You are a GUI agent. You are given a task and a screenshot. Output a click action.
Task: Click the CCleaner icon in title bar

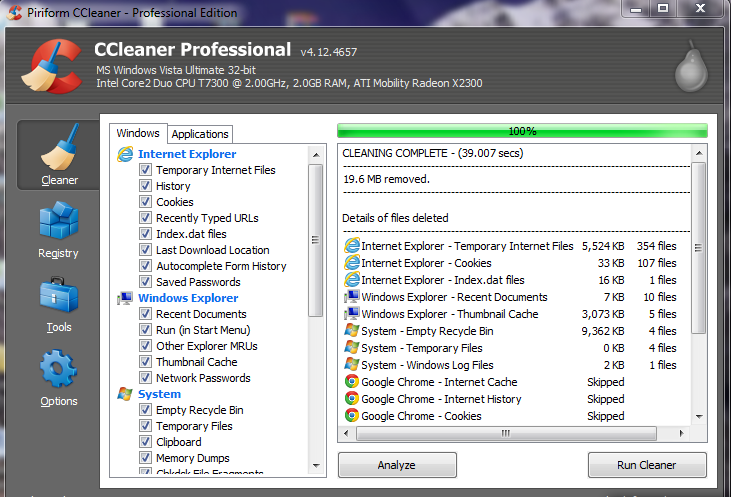[14, 12]
